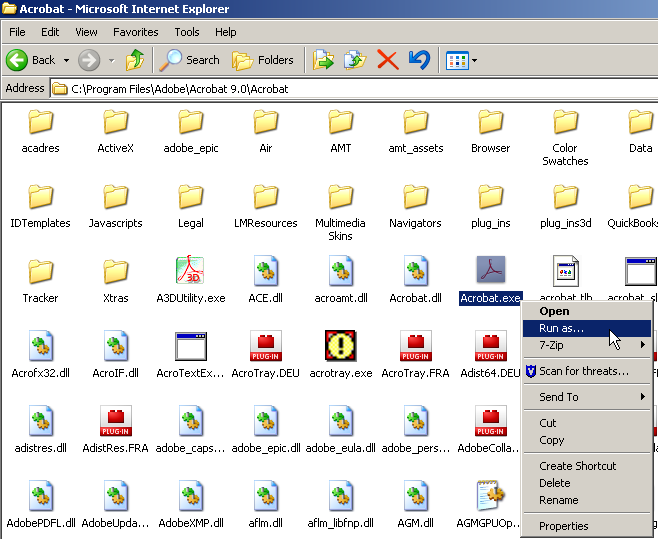Select Properties in the context menu
This screenshot has height=539, width=658.
click(564, 526)
